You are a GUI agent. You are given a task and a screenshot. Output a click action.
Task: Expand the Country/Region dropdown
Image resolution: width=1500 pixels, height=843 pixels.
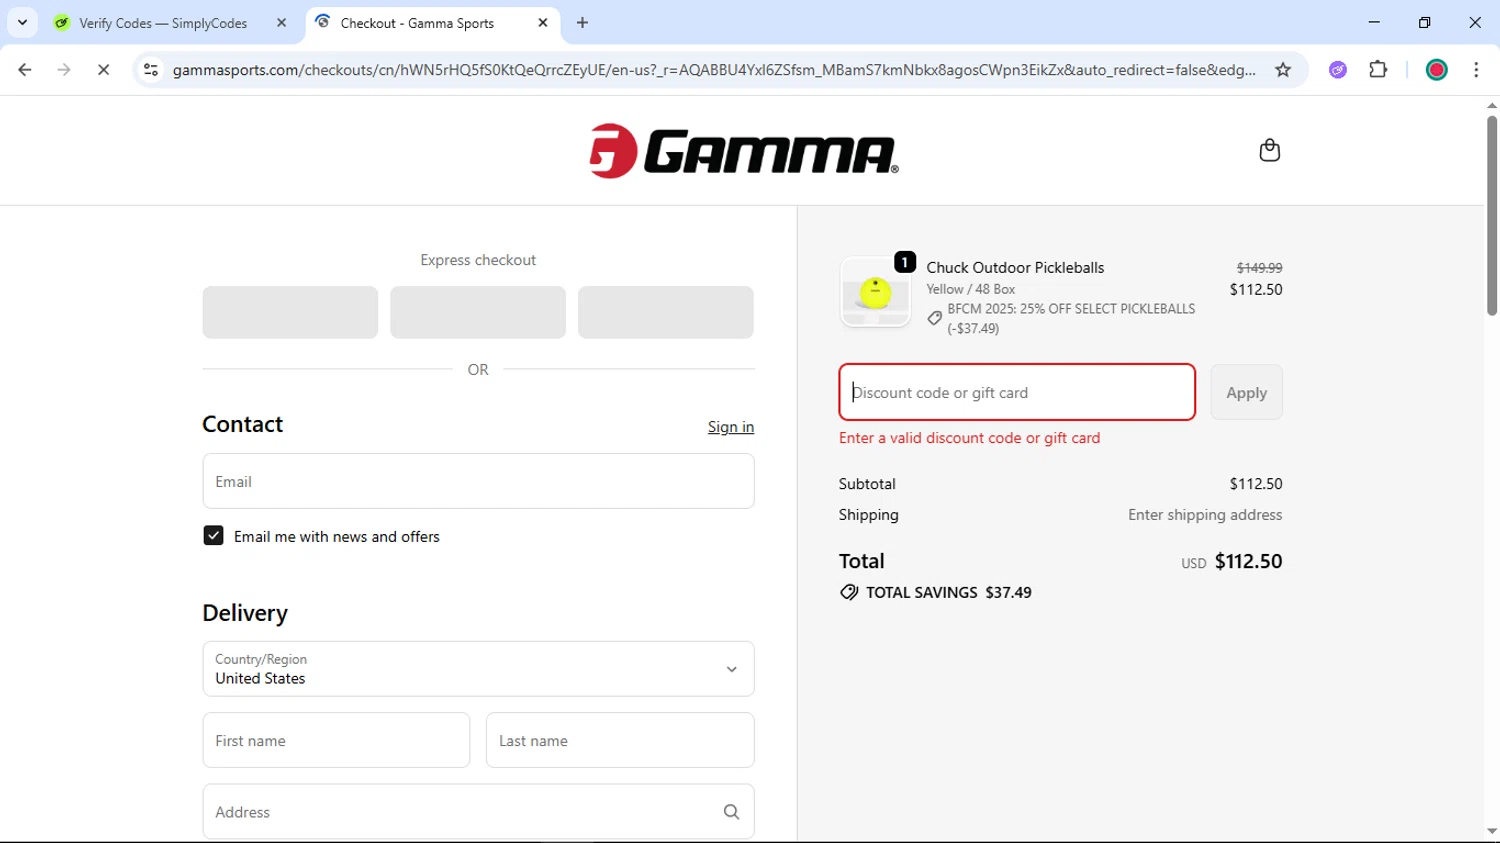(478, 669)
